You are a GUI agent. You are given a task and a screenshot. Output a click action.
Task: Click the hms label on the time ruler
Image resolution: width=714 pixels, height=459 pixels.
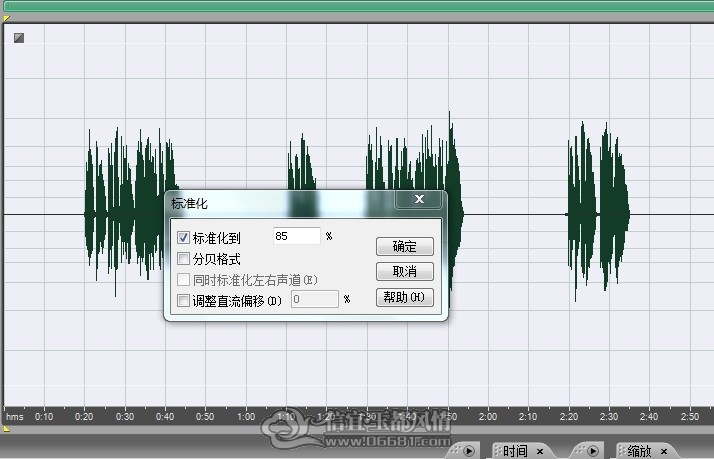coord(15,417)
